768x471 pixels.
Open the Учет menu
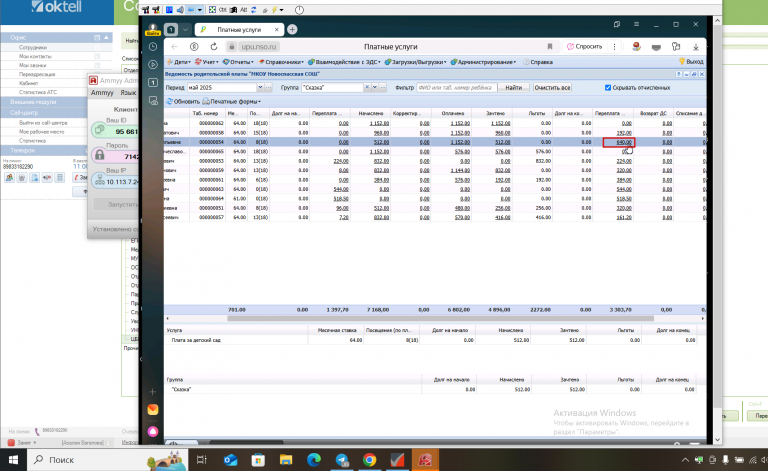tap(207, 62)
